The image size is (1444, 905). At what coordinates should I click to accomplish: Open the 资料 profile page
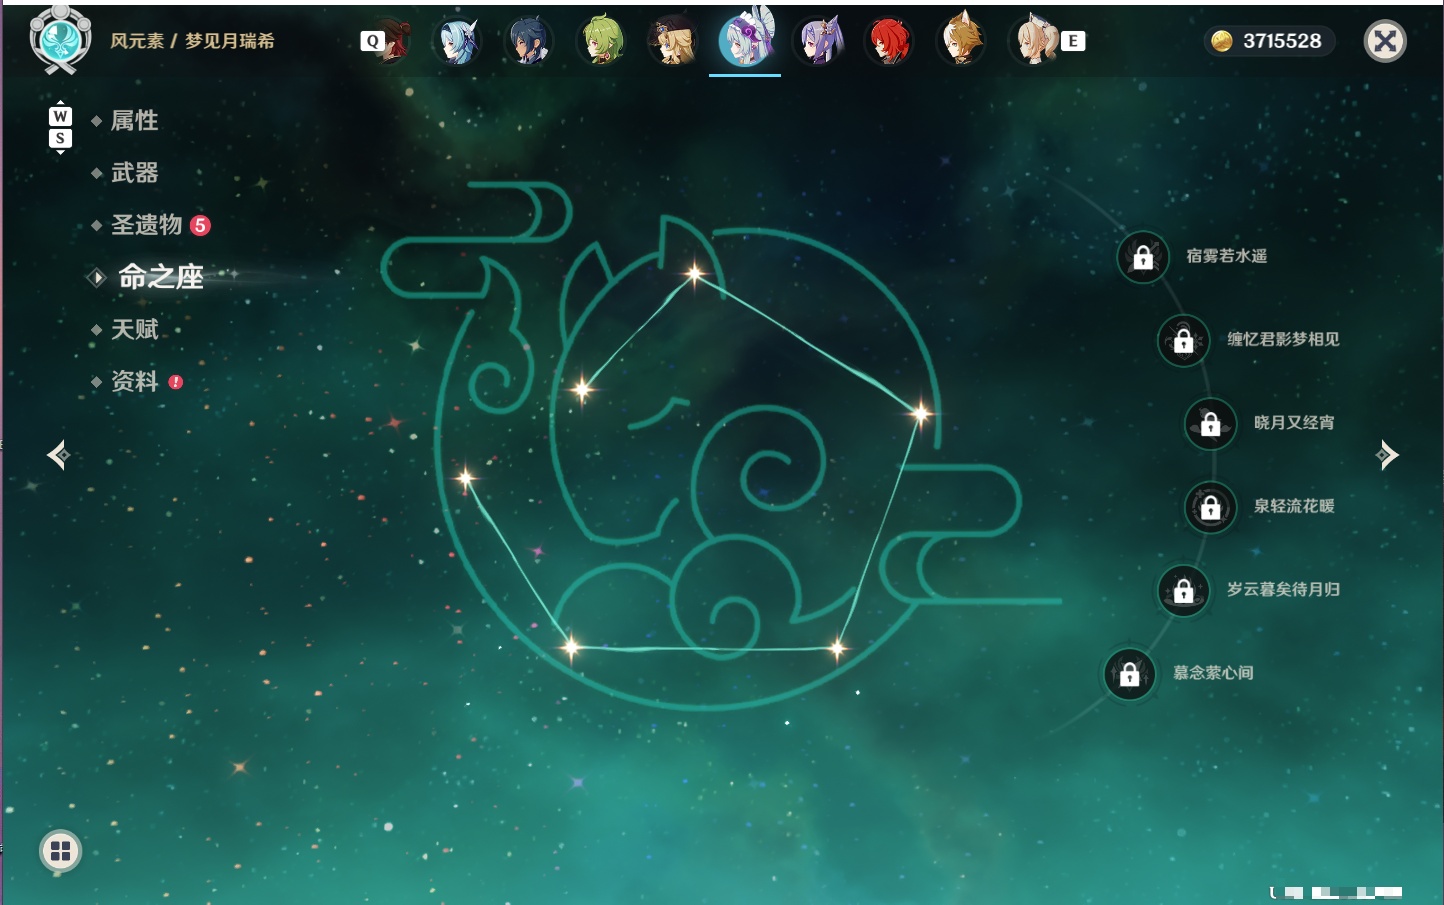pyautogui.click(x=134, y=381)
